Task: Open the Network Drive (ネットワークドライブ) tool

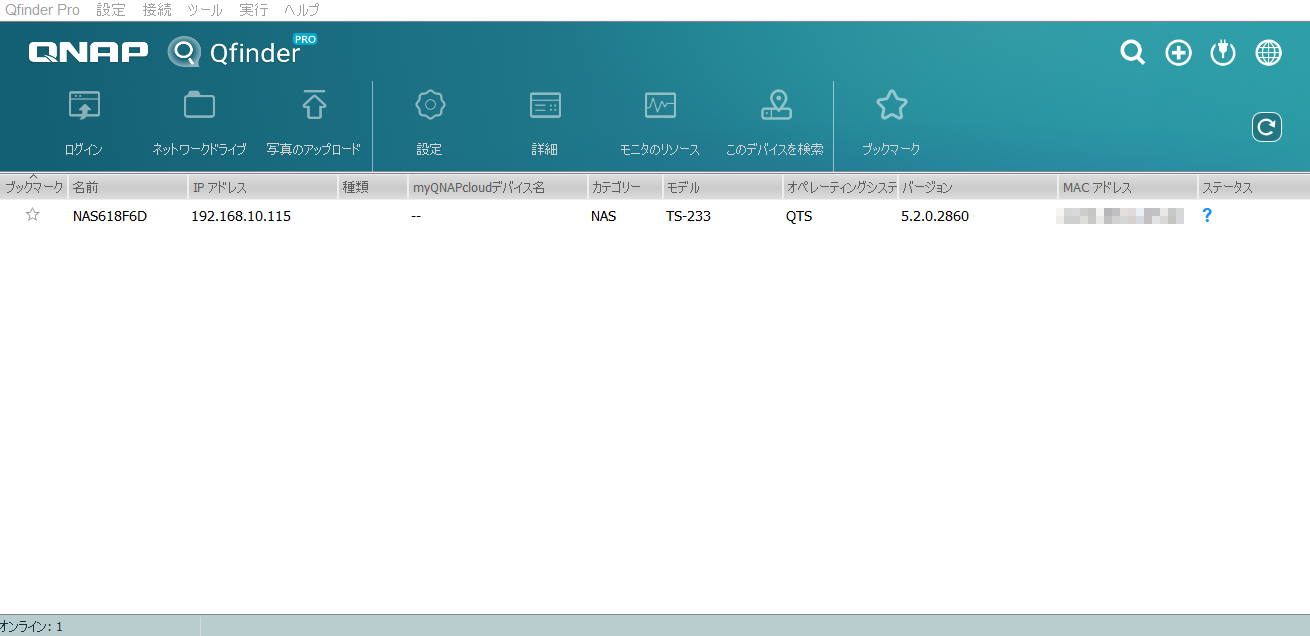Action: (x=199, y=105)
